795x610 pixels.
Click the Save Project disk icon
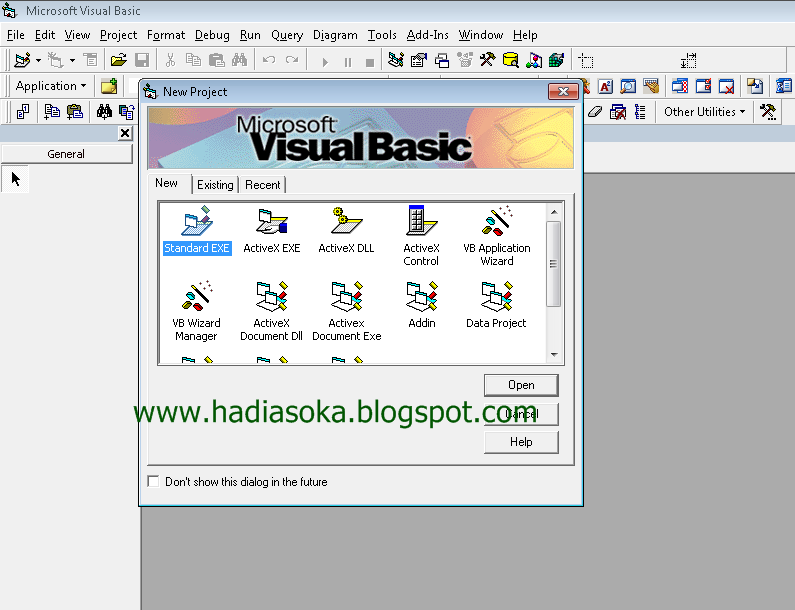[x=142, y=60]
